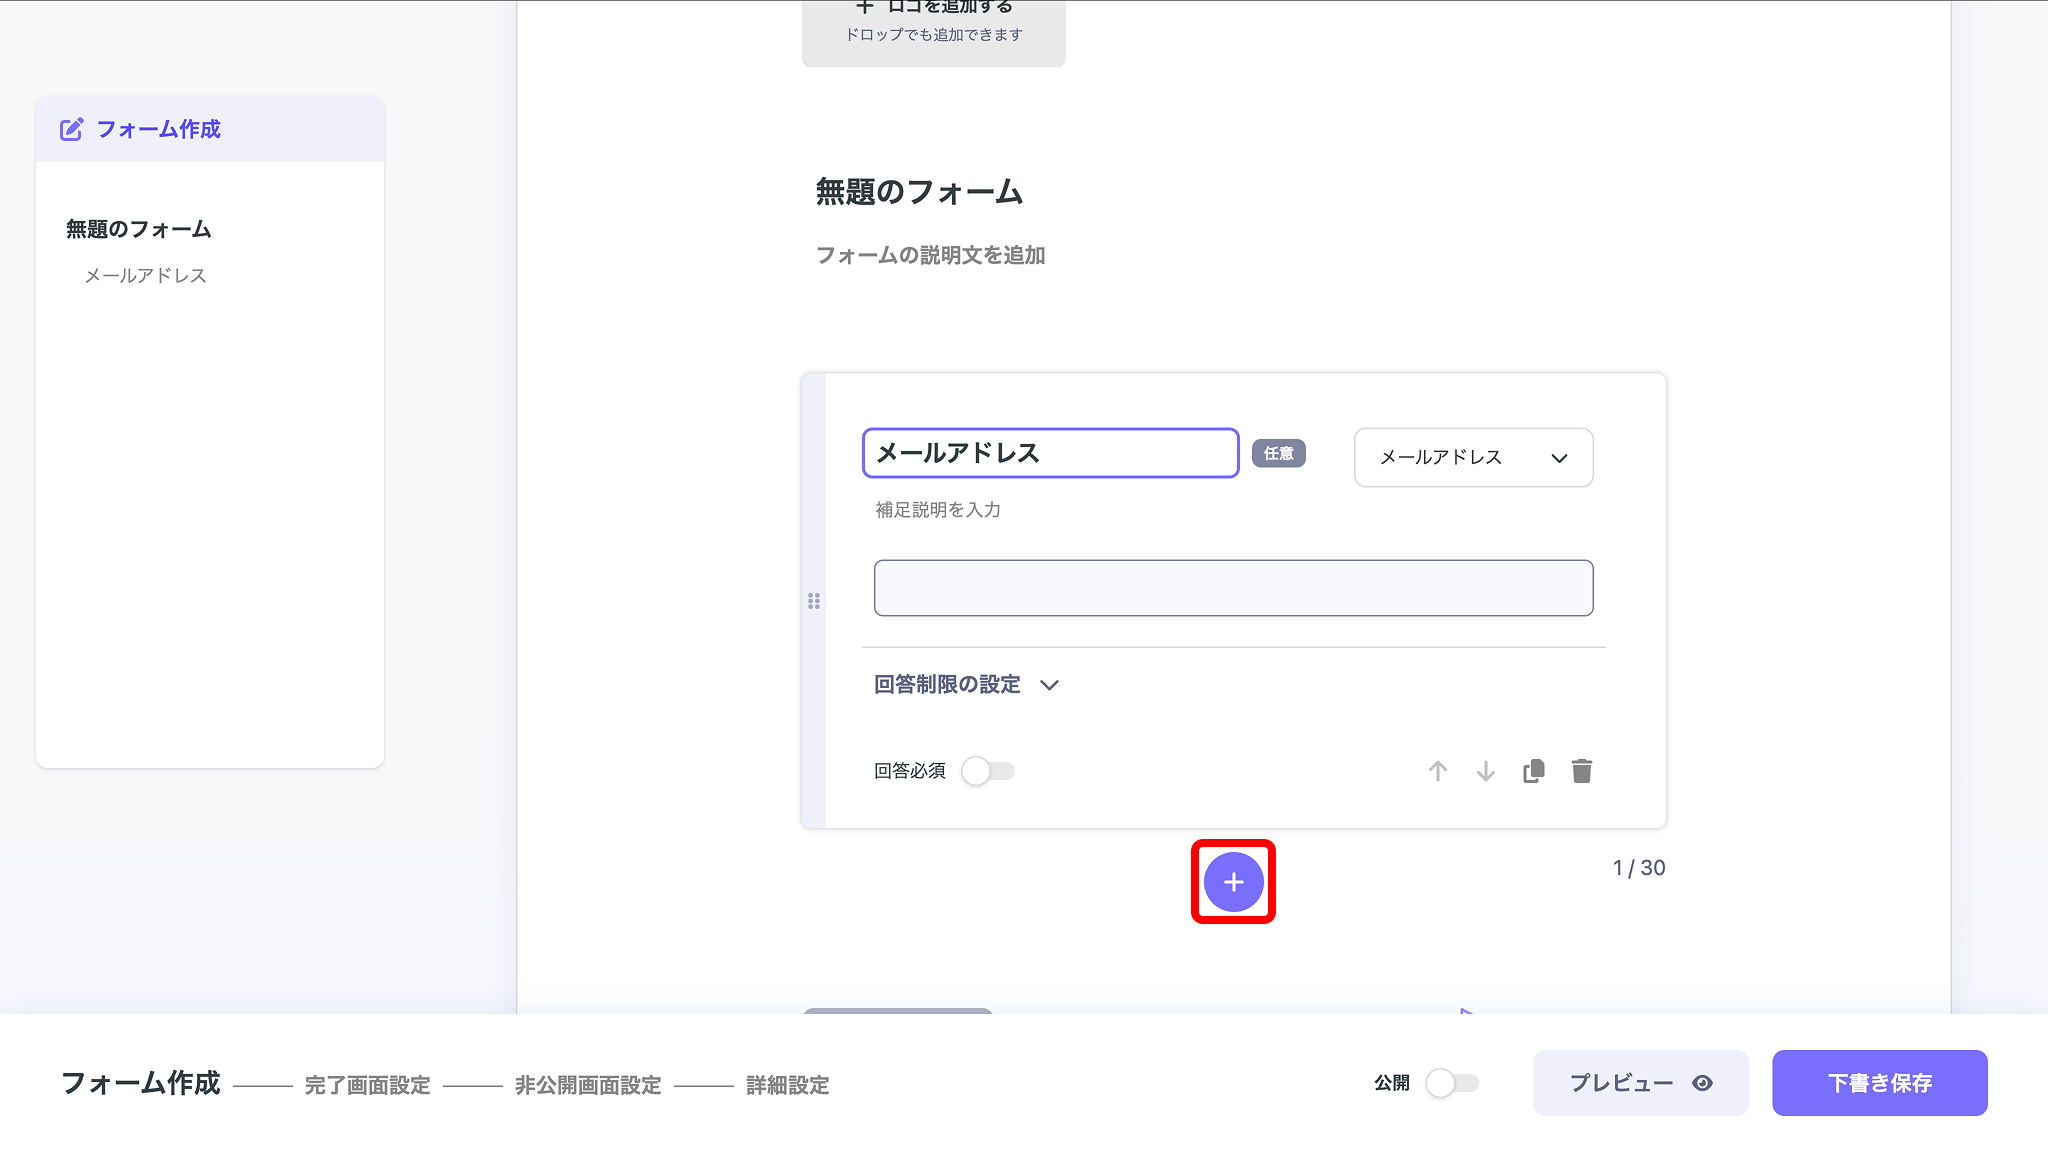This screenshot has height=1152, width=2048.
Task: Enable the 回答必須 toggle
Action: (988, 770)
